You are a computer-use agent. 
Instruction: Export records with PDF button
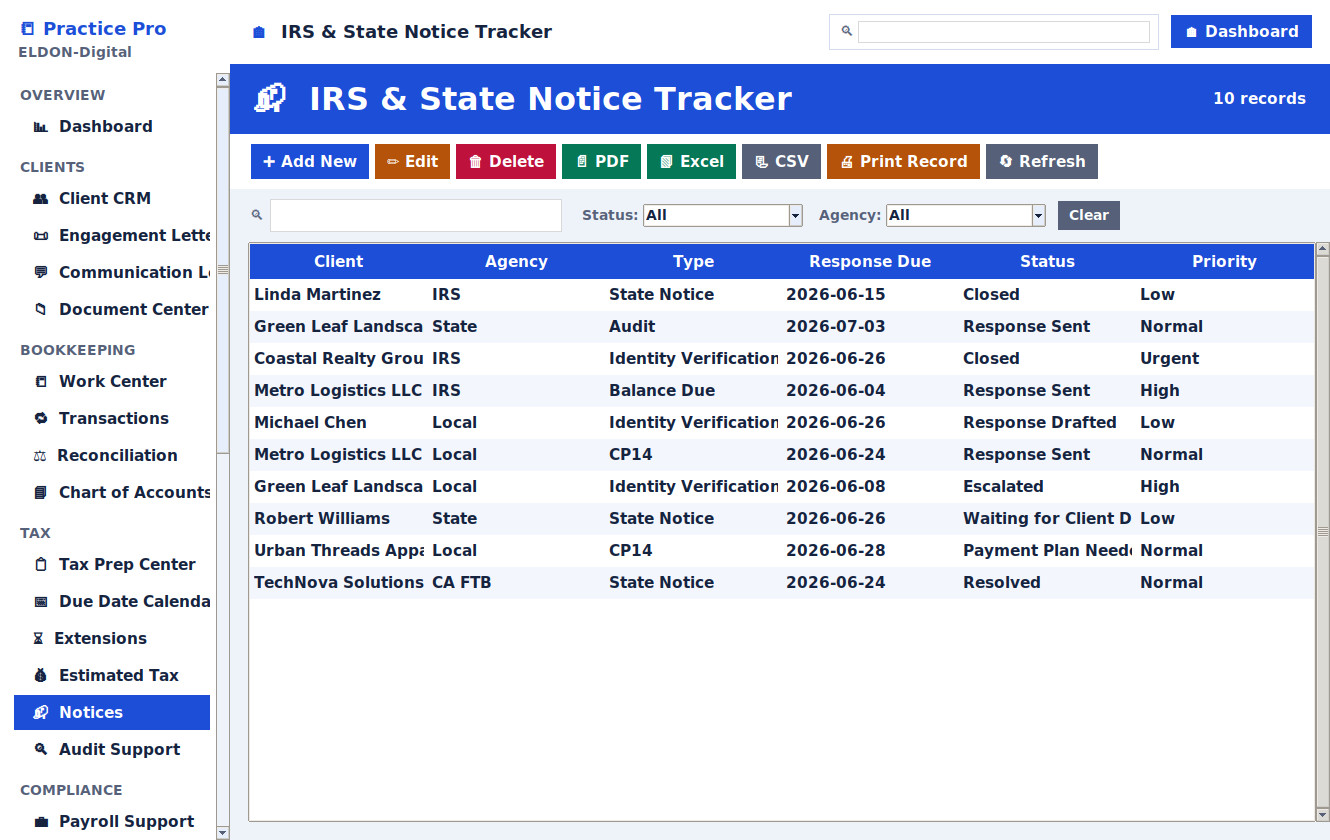[601, 162]
